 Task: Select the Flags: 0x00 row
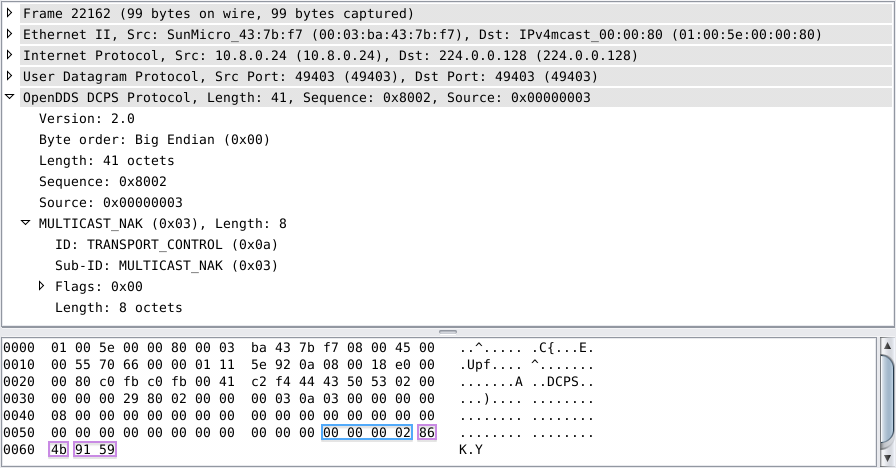99,287
